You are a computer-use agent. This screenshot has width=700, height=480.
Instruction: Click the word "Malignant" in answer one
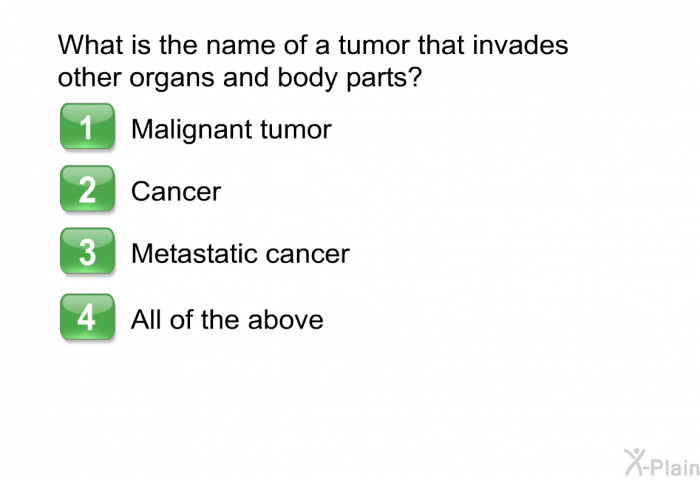tap(192, 129)
